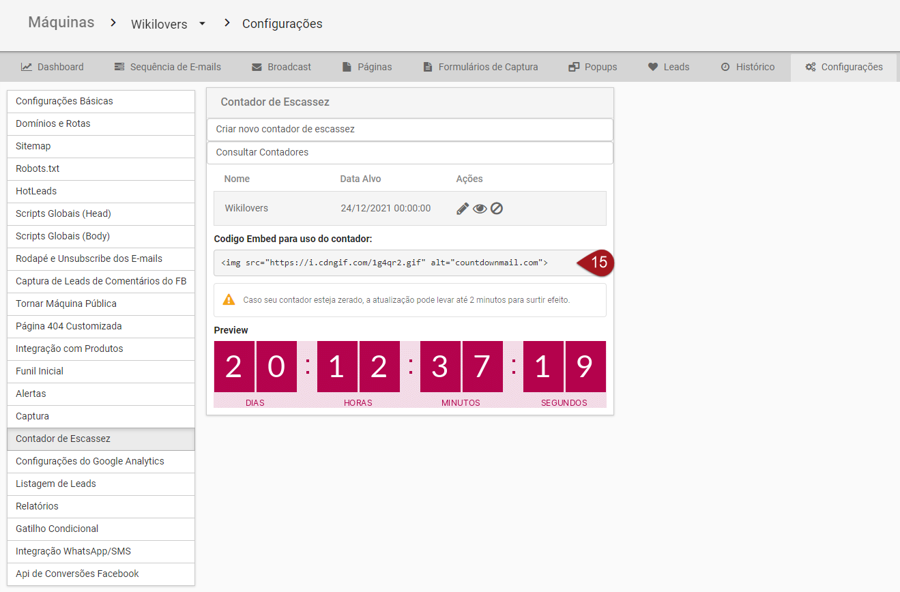
Task: Click the Popups tab icon
Action: (x=574, y=67)
